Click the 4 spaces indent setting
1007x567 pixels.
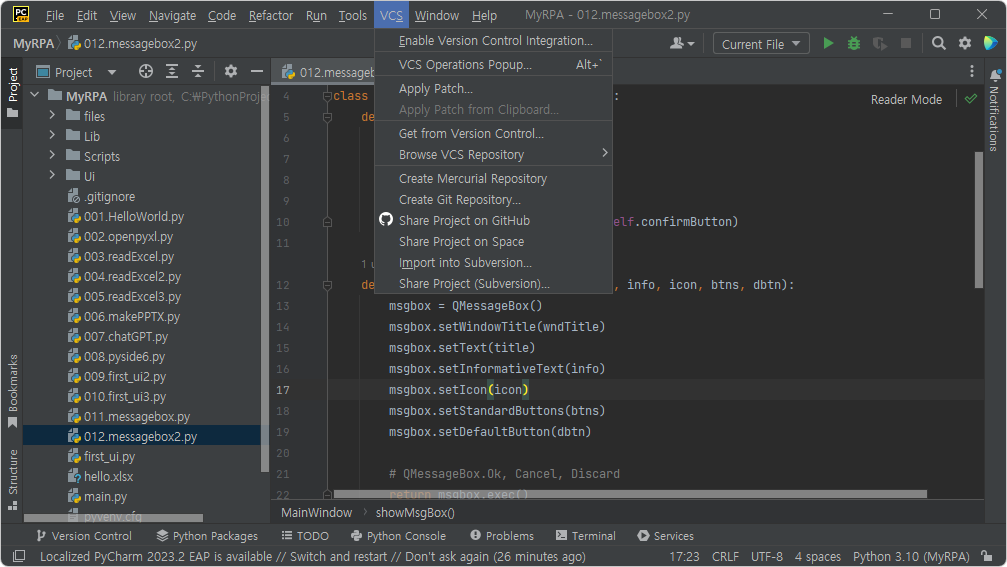coord(818,557)
